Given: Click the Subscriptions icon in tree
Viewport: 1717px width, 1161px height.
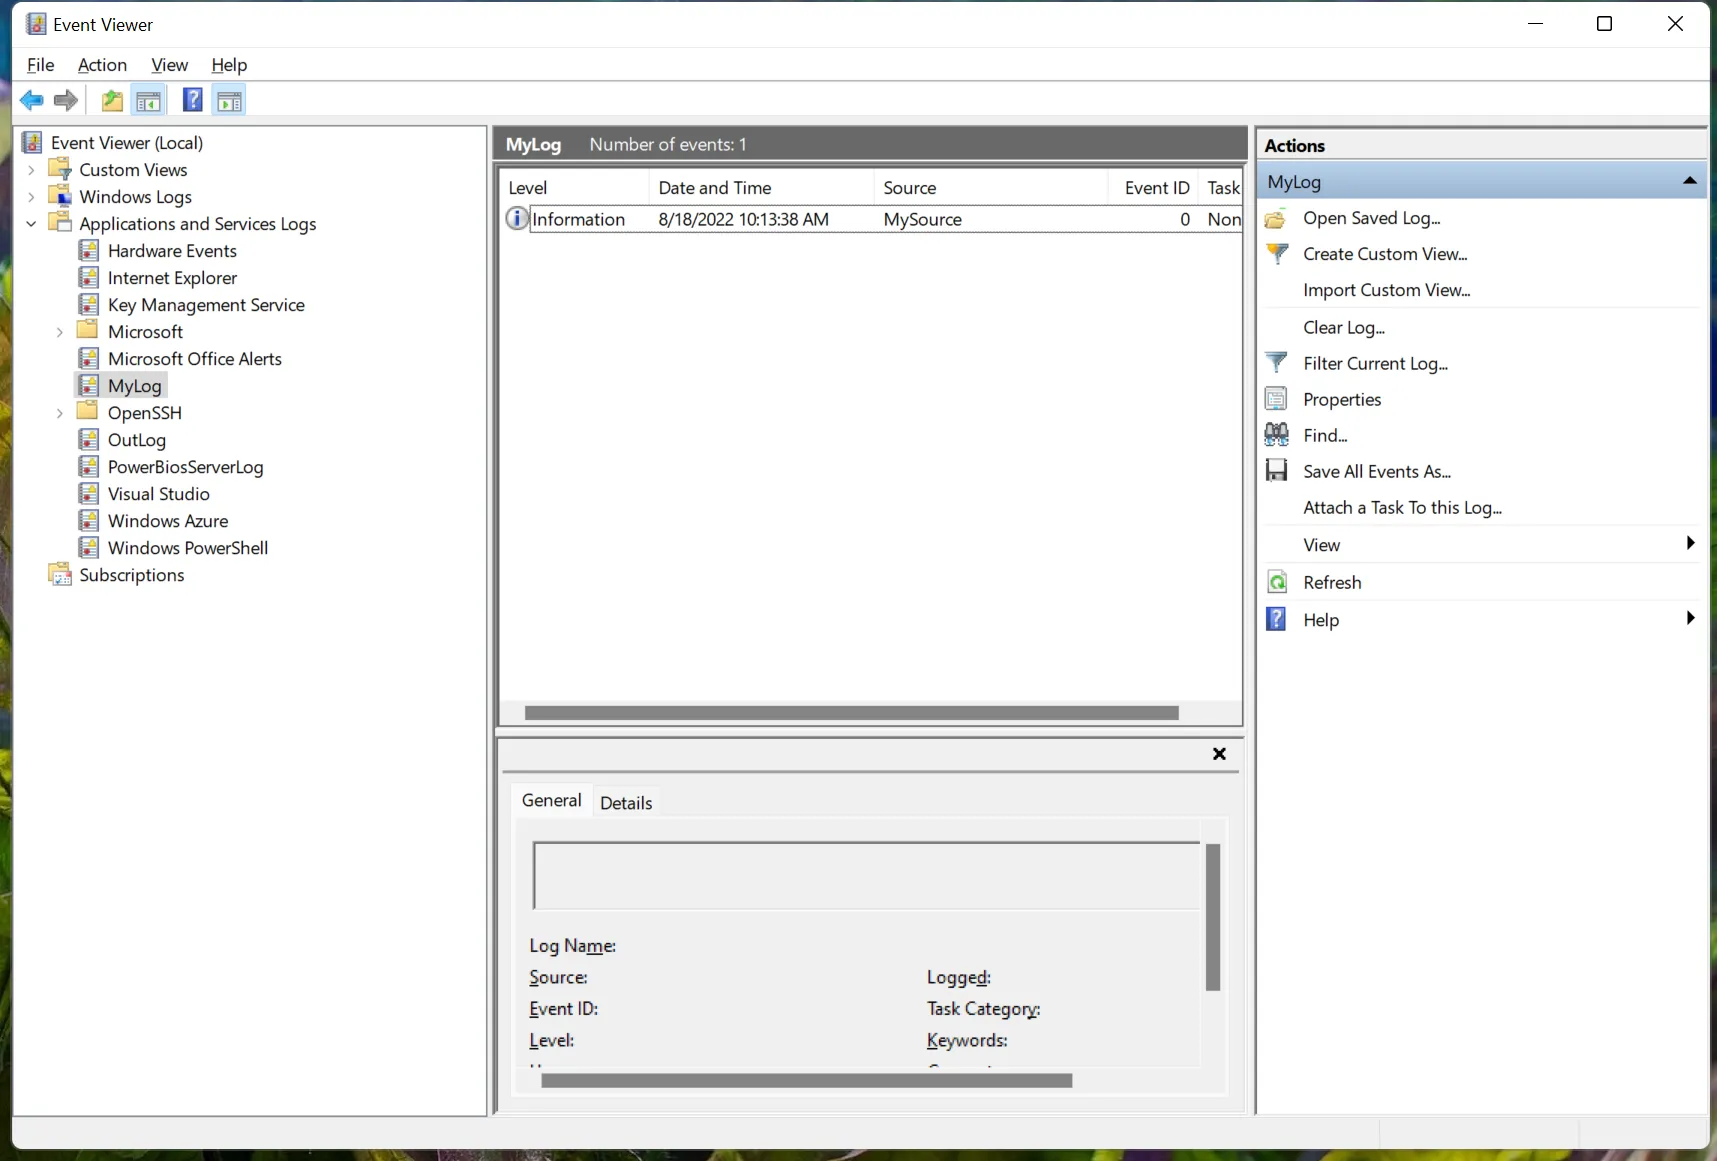Looking at the screenshot, I should 60,574.
